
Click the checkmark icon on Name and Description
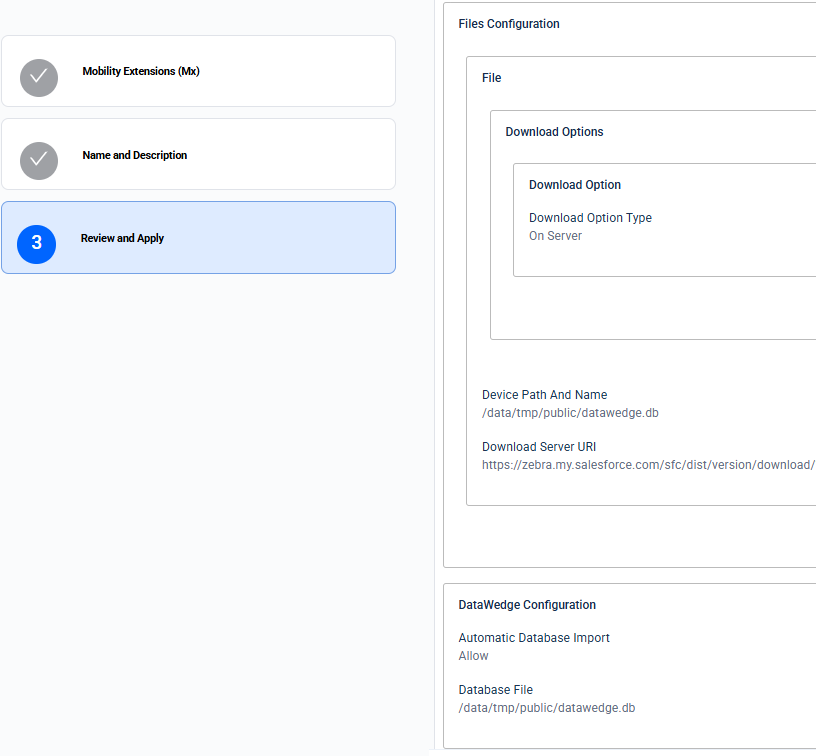[38, 161]
